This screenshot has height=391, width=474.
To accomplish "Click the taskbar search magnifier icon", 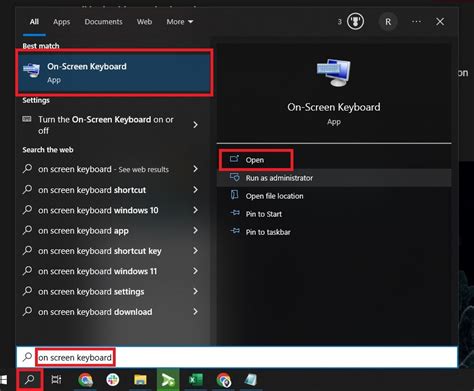I will click(x=30, y=379).
